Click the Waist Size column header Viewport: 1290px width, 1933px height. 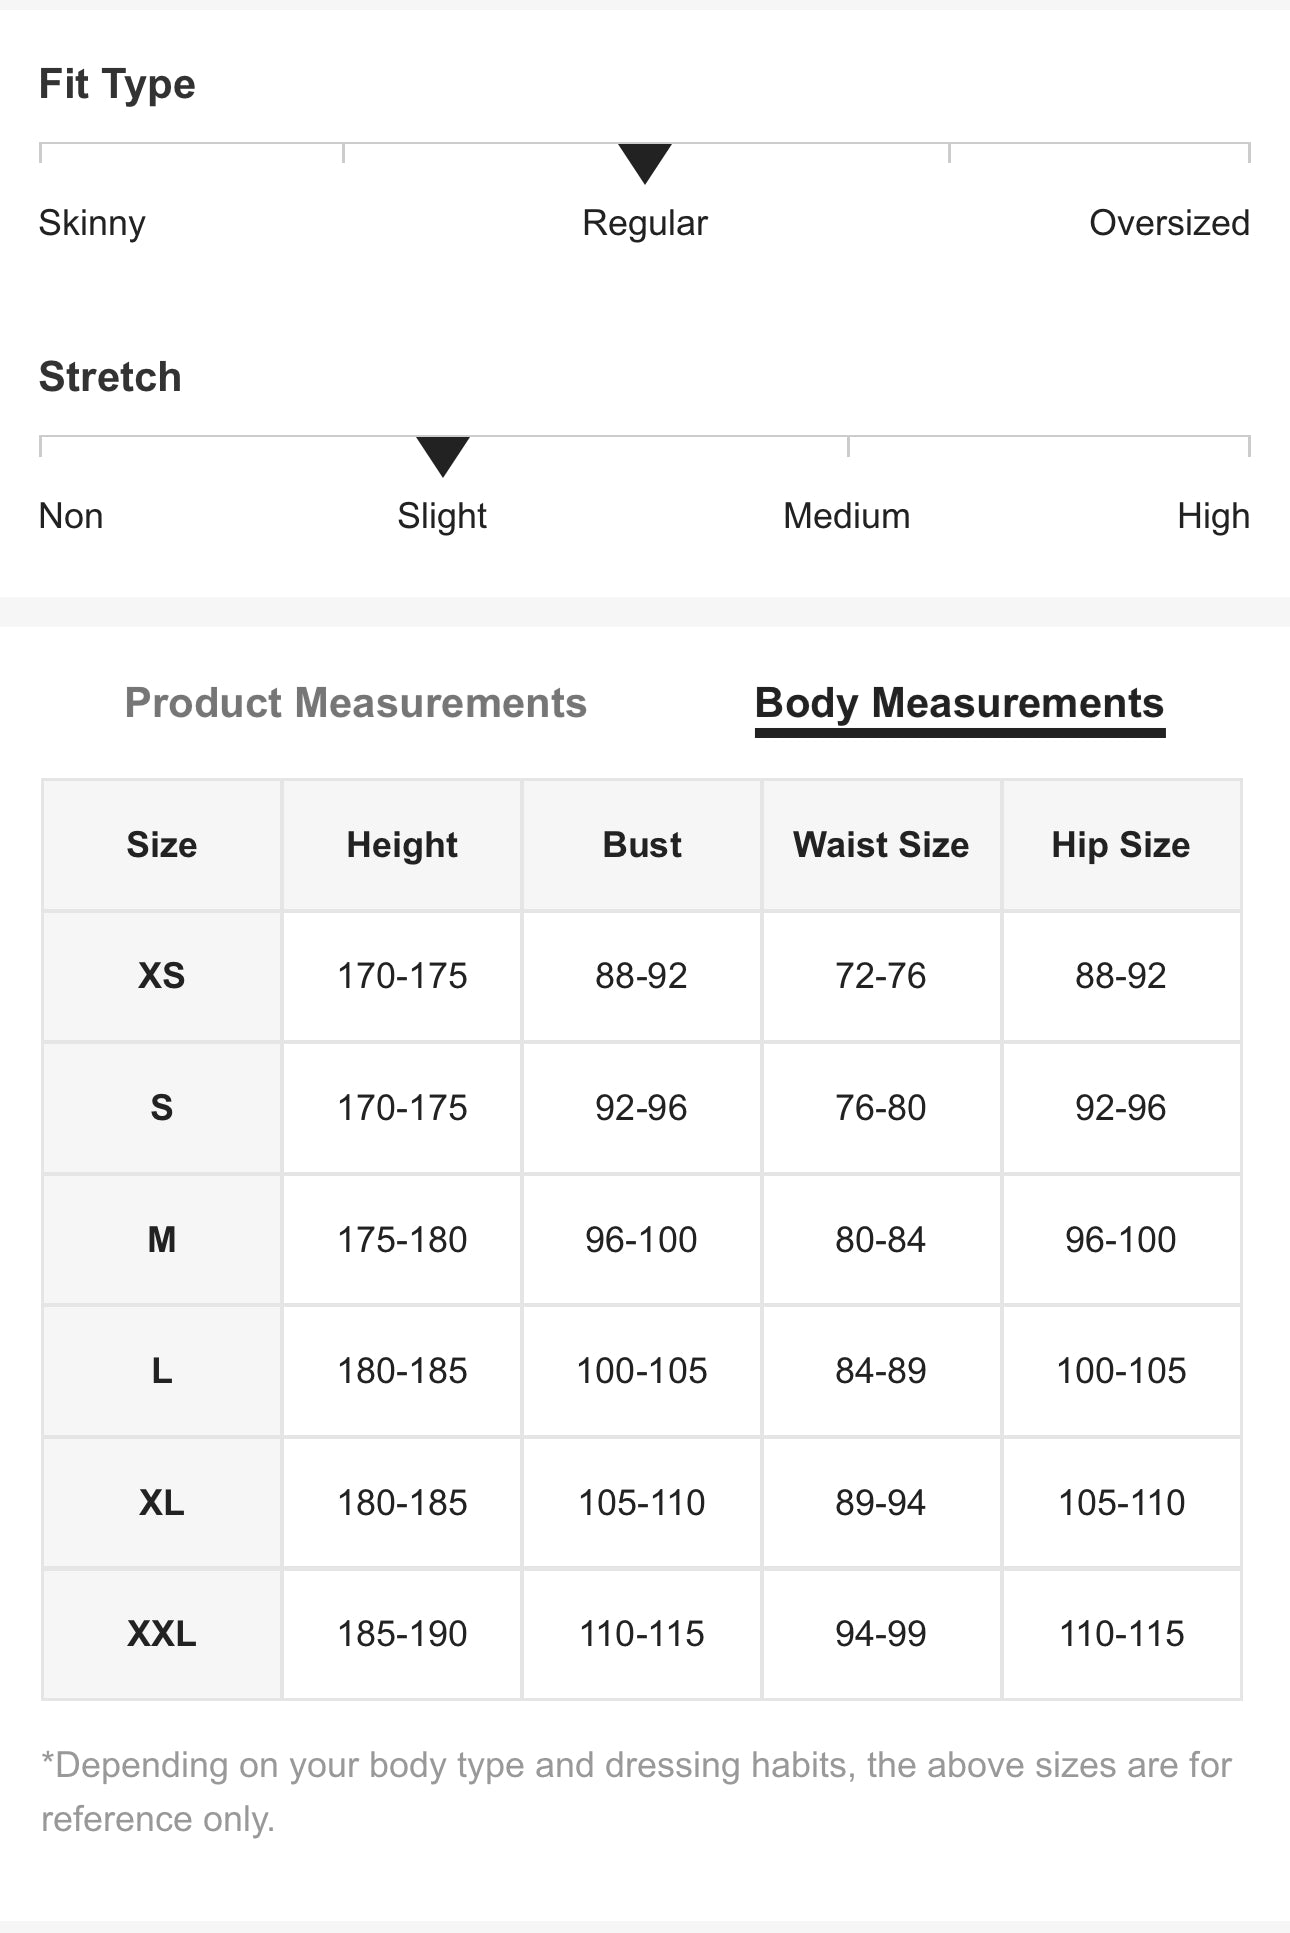(881, 845)
